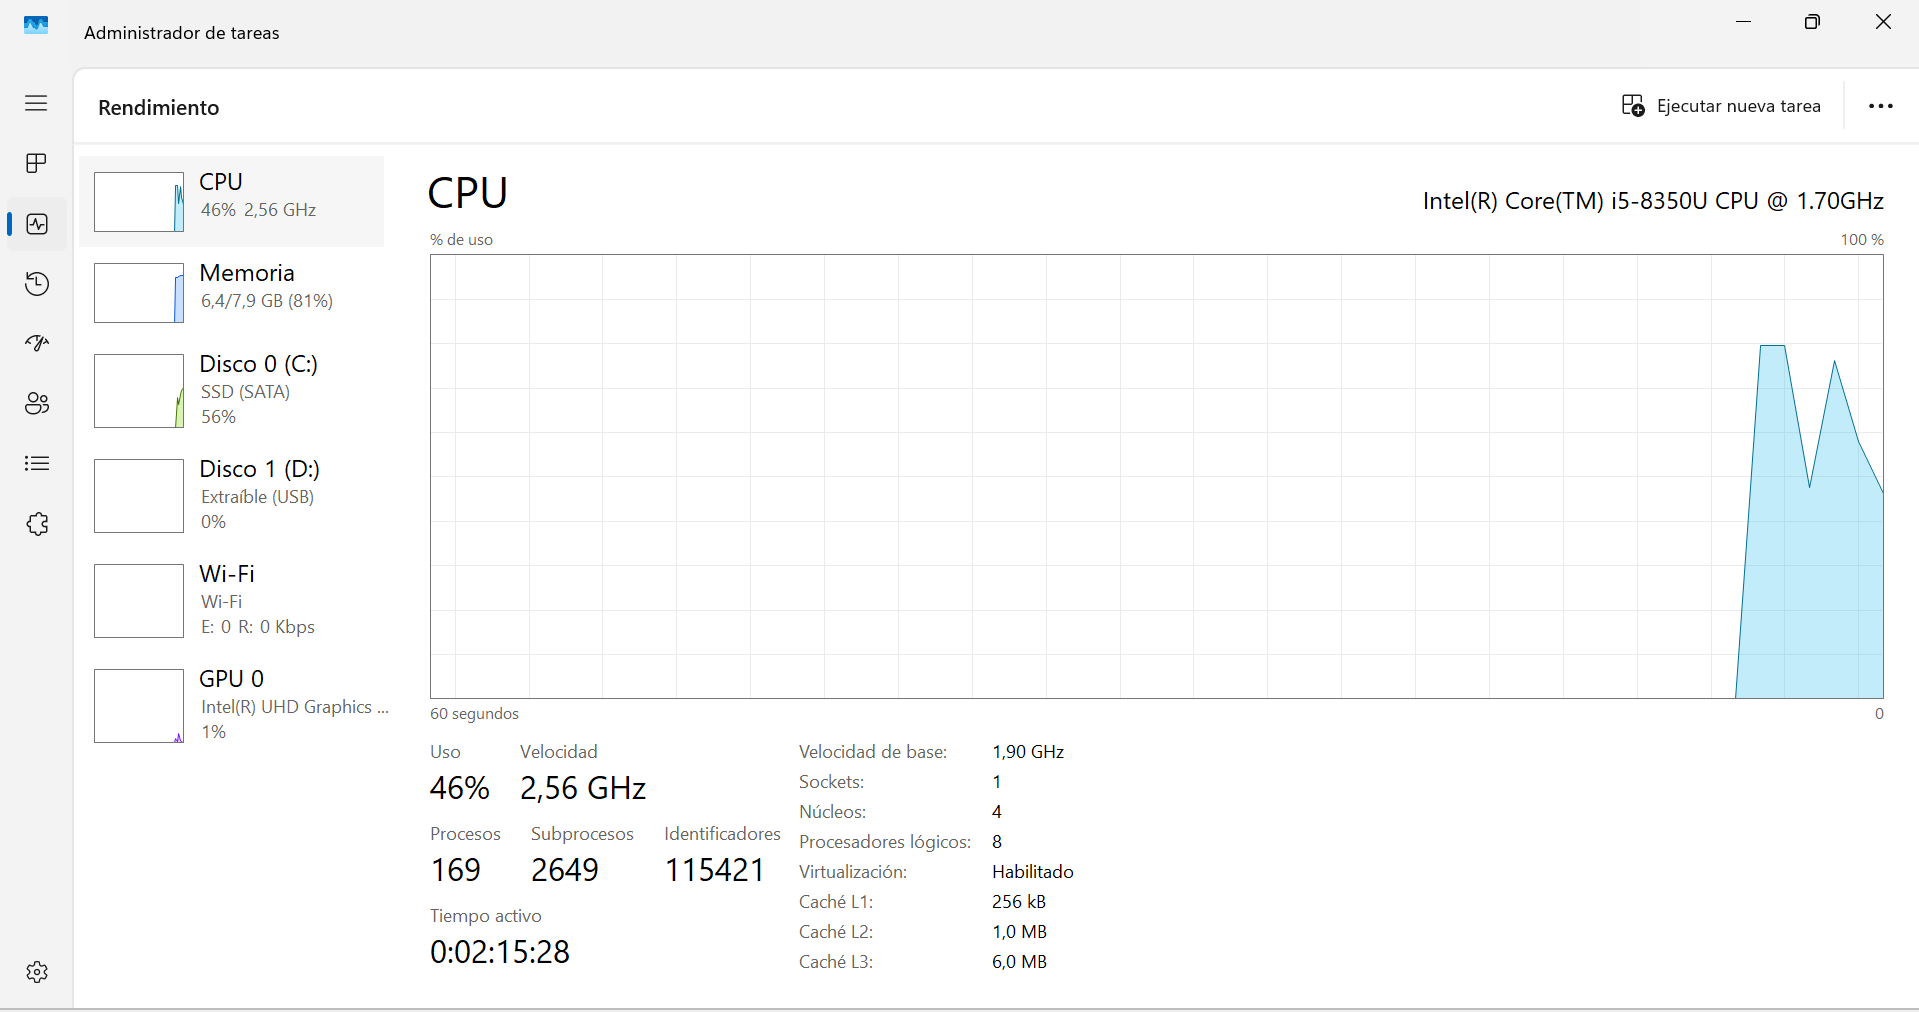Click the CPU usage graph area
Screen dimensions: 1919x1012
click(x=1156, y=476)
